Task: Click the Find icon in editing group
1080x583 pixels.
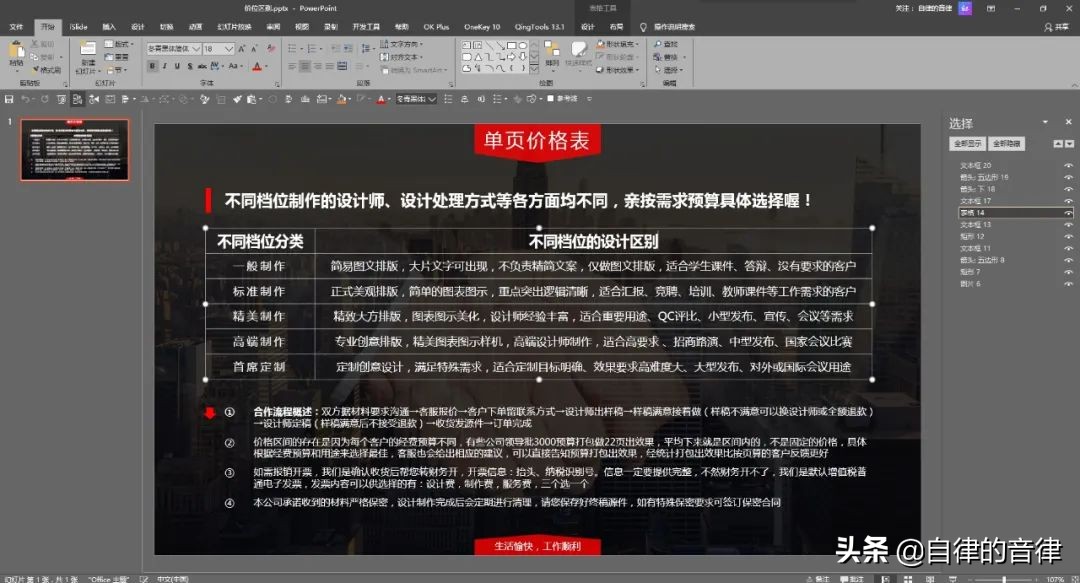Action: coord(665,44)
